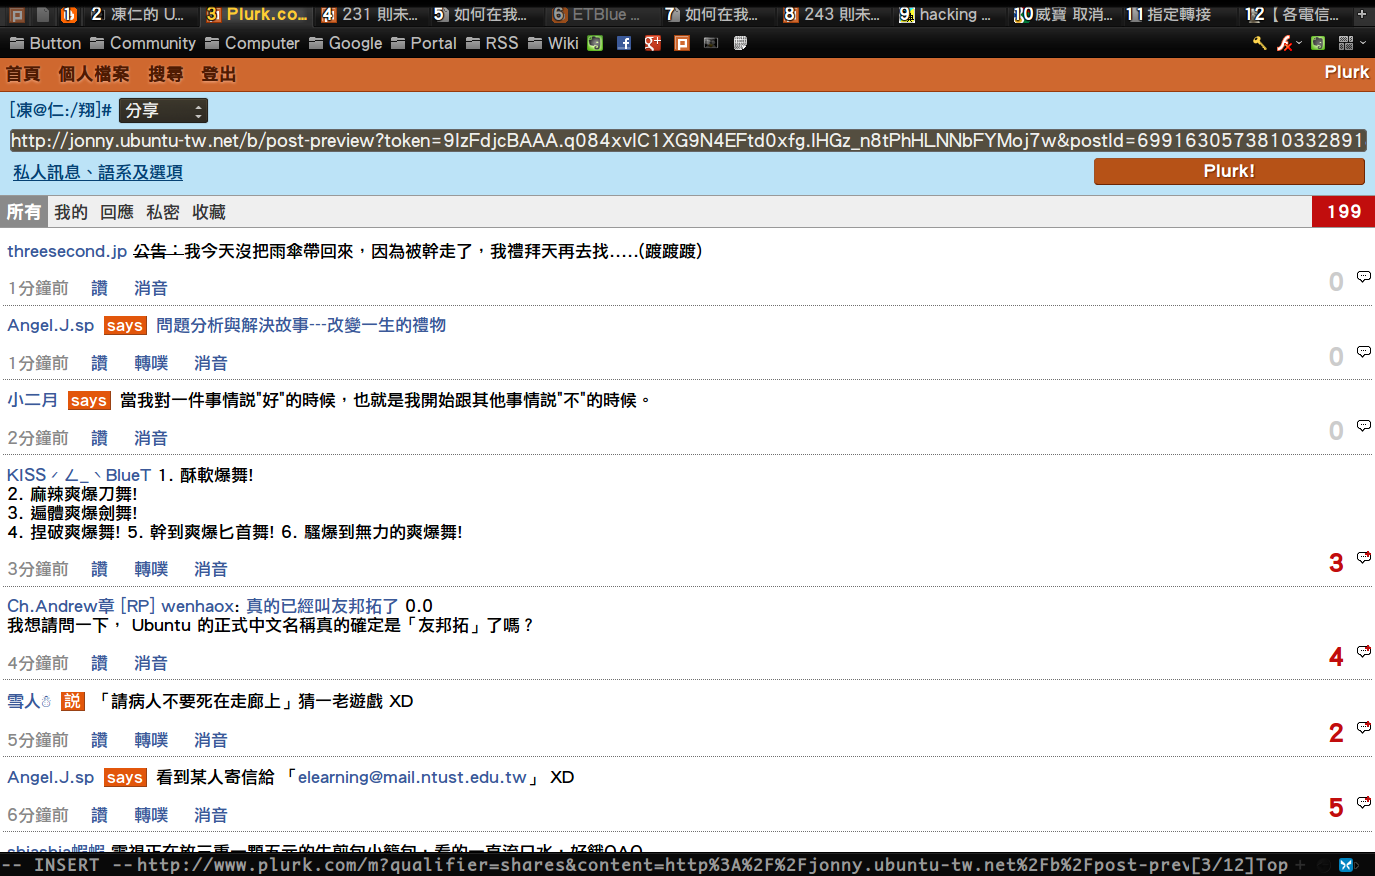The height and width of the screenshot is (876, 1375).
Task: Open the Portal bookmarks folder
Action: (424, 43)
